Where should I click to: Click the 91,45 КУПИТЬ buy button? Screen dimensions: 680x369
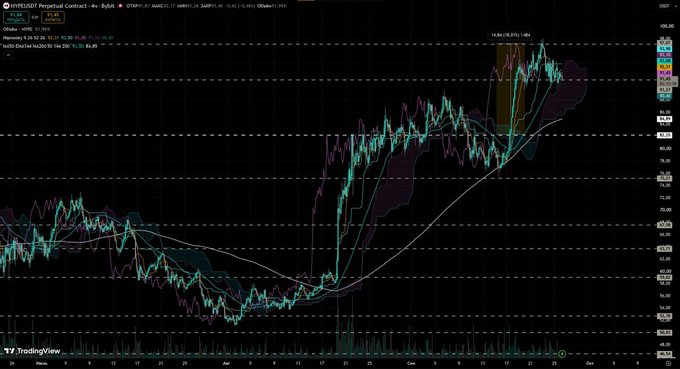[x=53, y=17]
